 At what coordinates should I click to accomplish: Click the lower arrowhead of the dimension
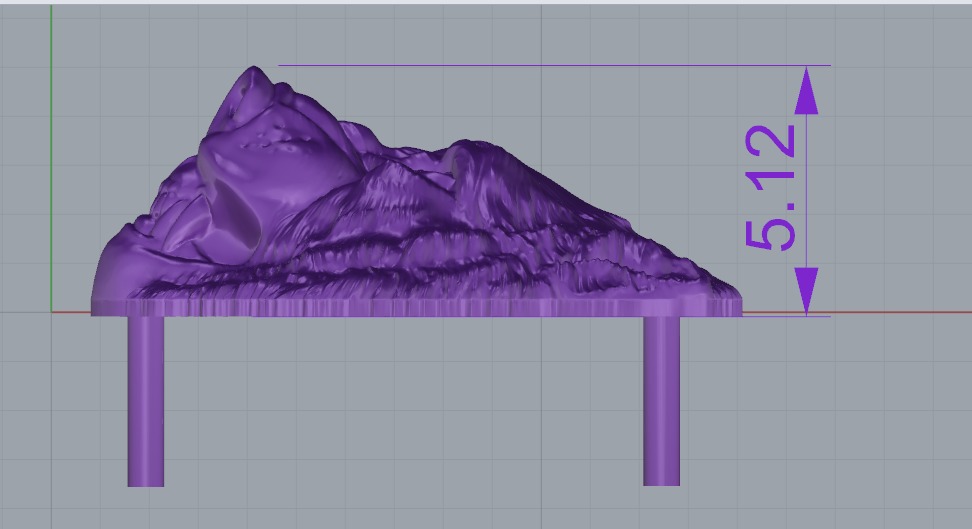[806, 291]
